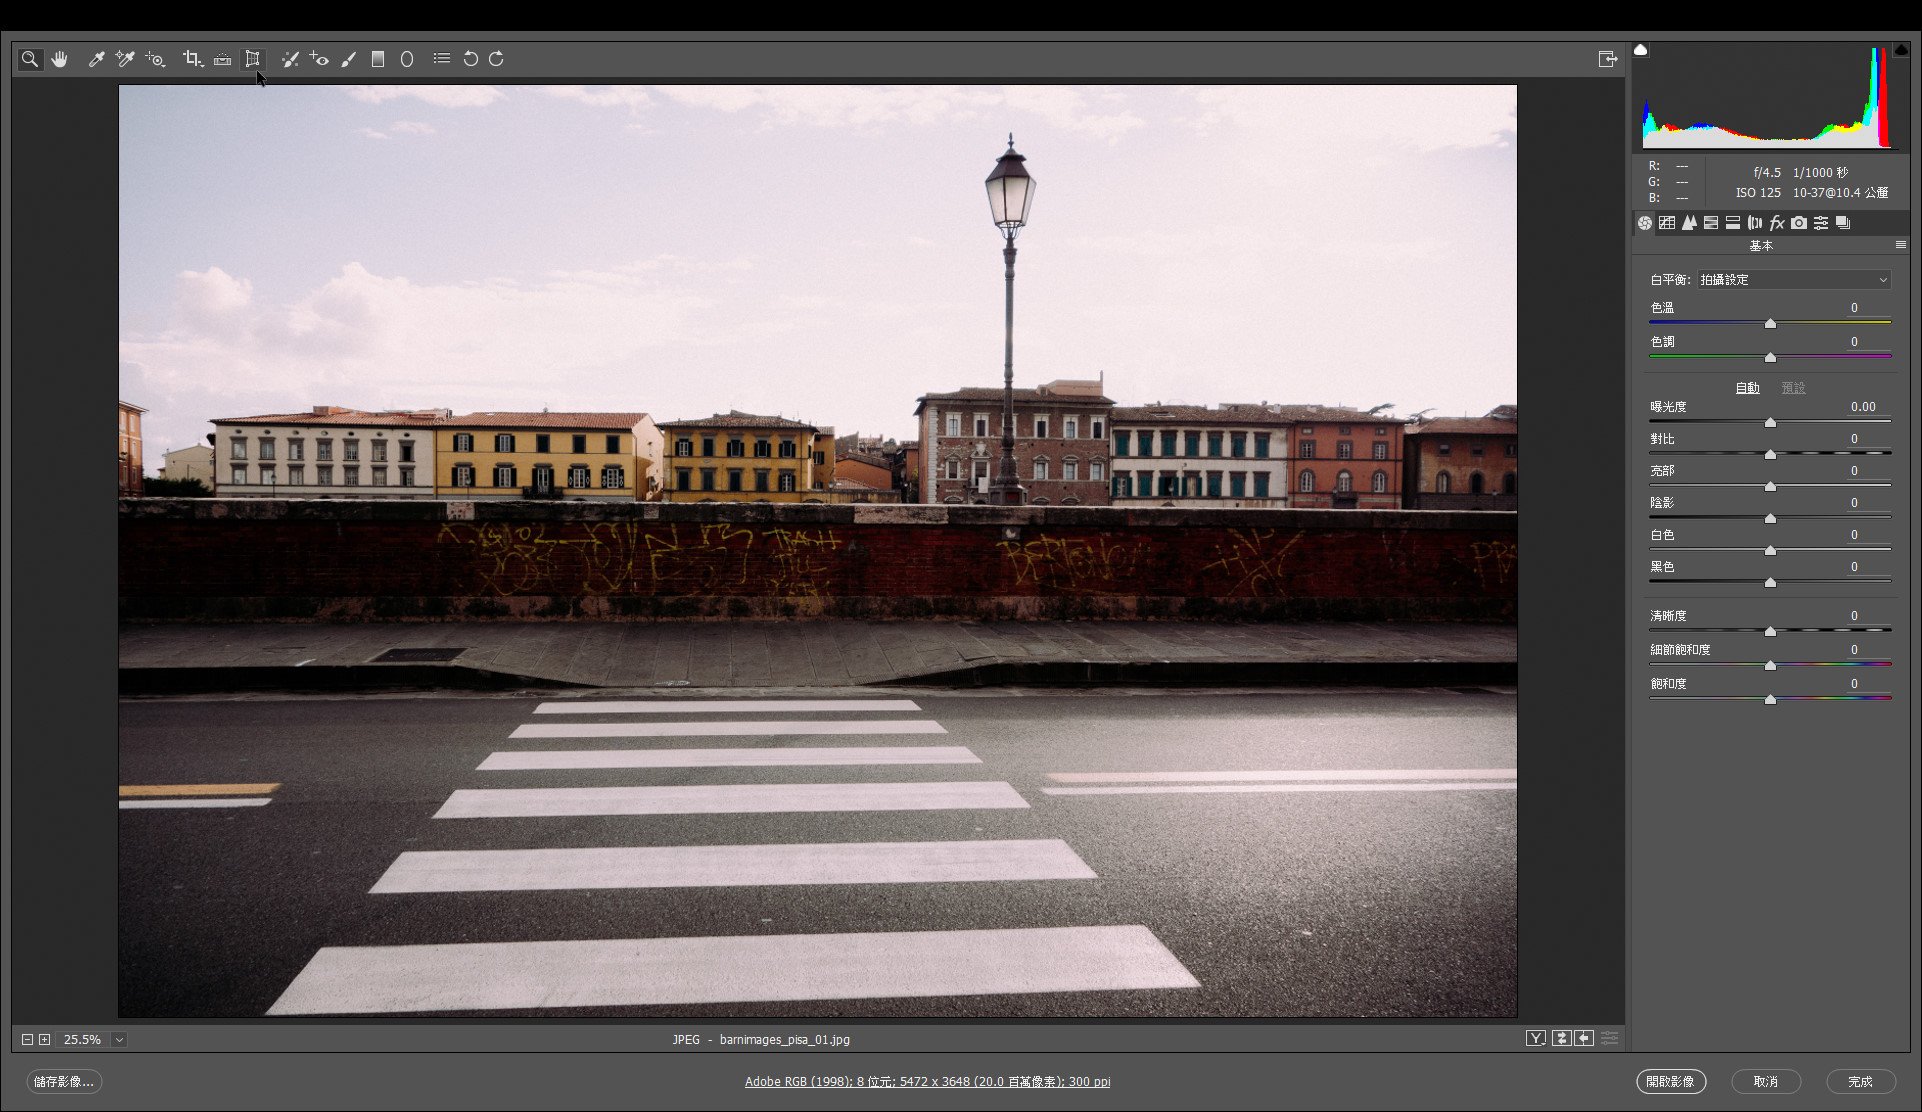The image size is (1922, 1112).
Task: Click the 開啟影像 open image button
Action: (x=1670, y=1082)
